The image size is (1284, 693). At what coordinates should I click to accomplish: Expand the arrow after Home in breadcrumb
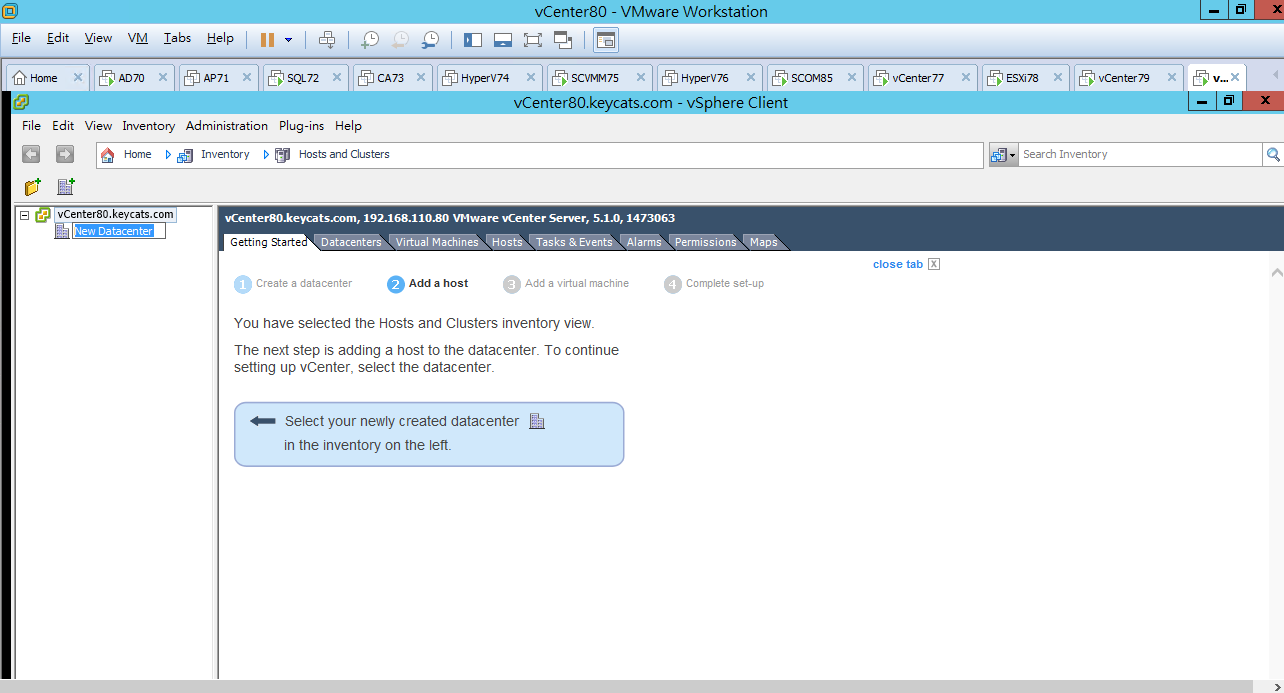tap(168, 155)
